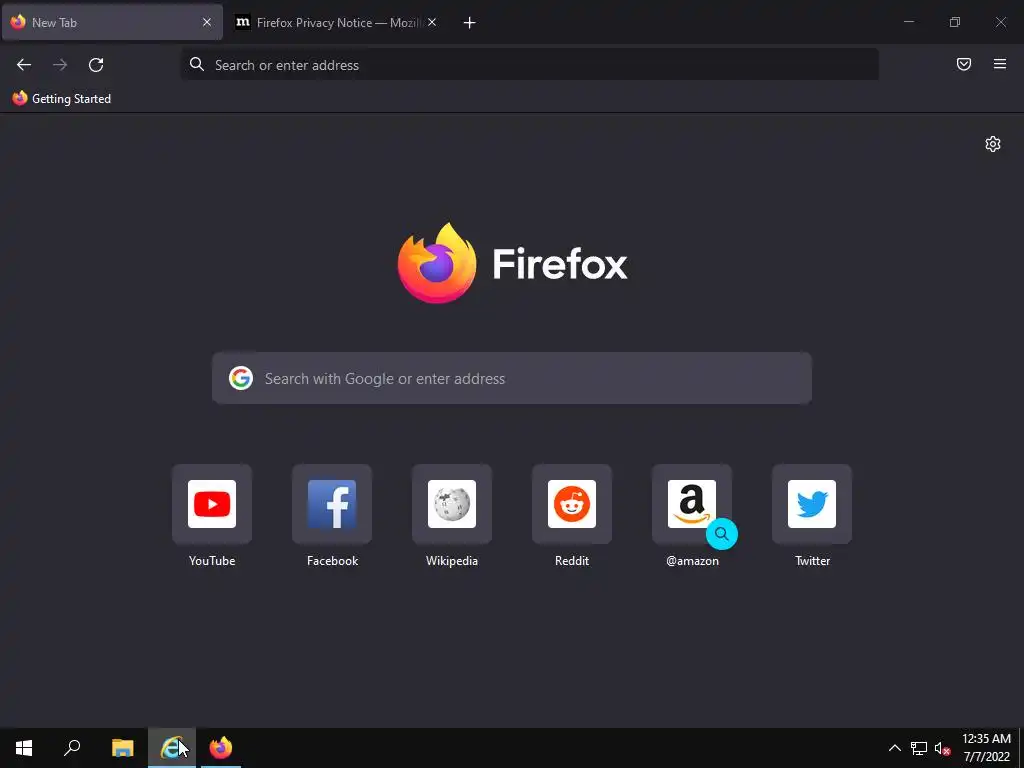This screenshot has height=768, width=1024.
Task: Click the Firefox taskbar icon
Action: [221, 748]
